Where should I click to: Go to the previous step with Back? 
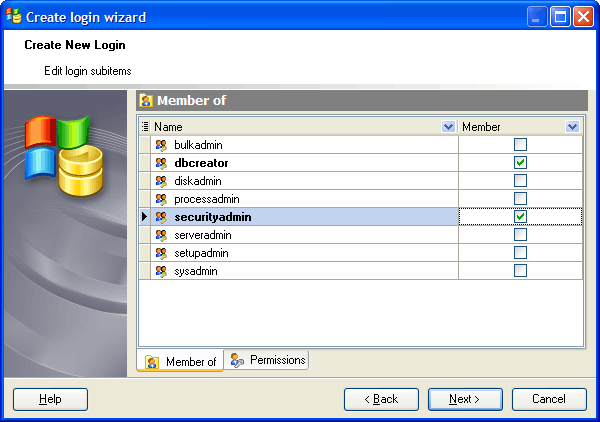pyautogui.click(x=381, y=399)
